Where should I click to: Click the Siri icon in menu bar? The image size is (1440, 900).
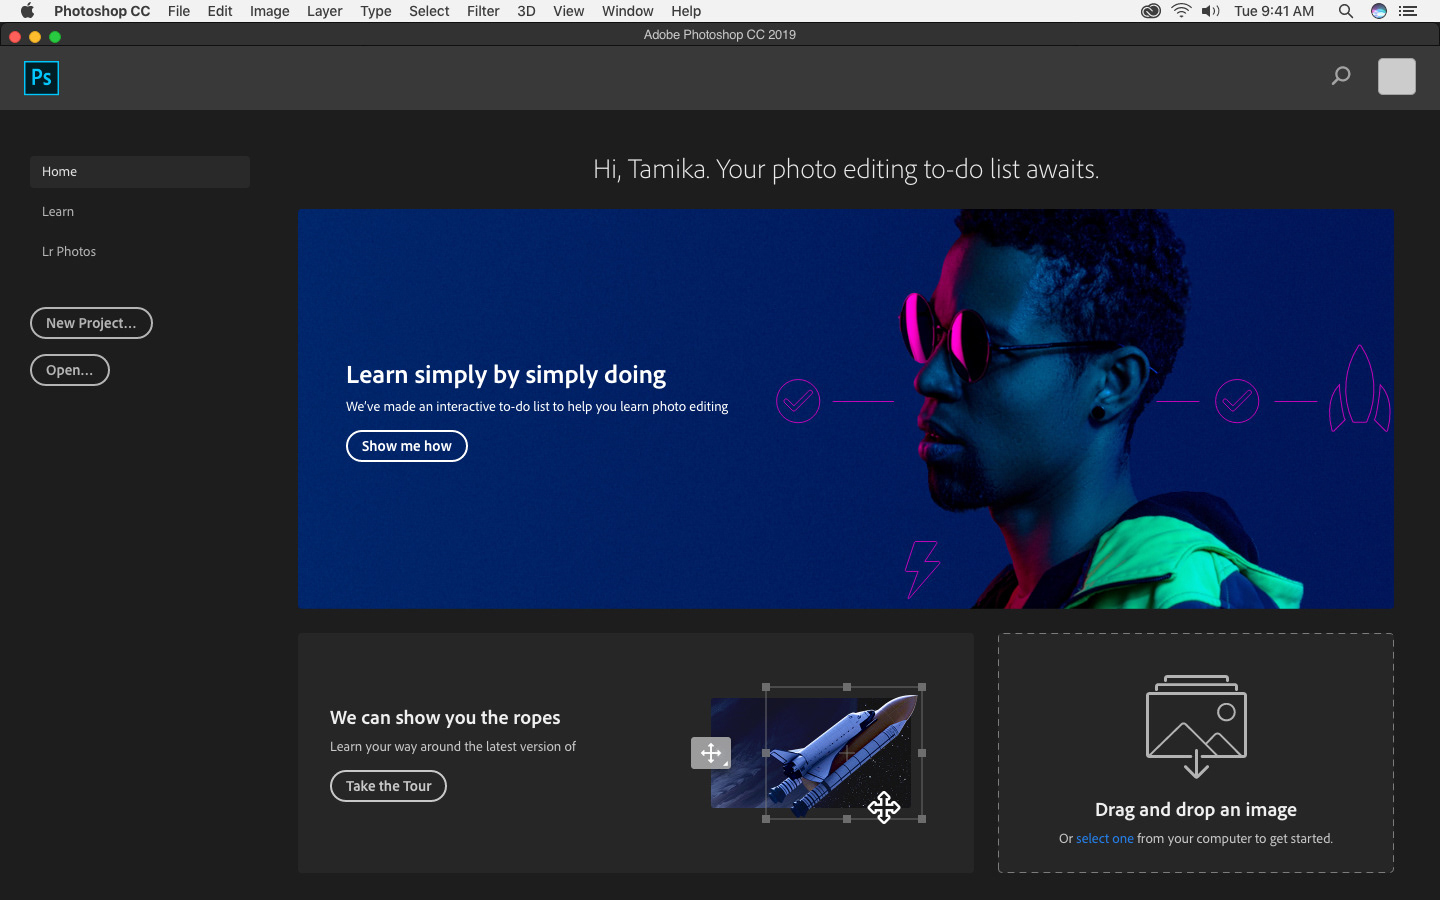1379,11
